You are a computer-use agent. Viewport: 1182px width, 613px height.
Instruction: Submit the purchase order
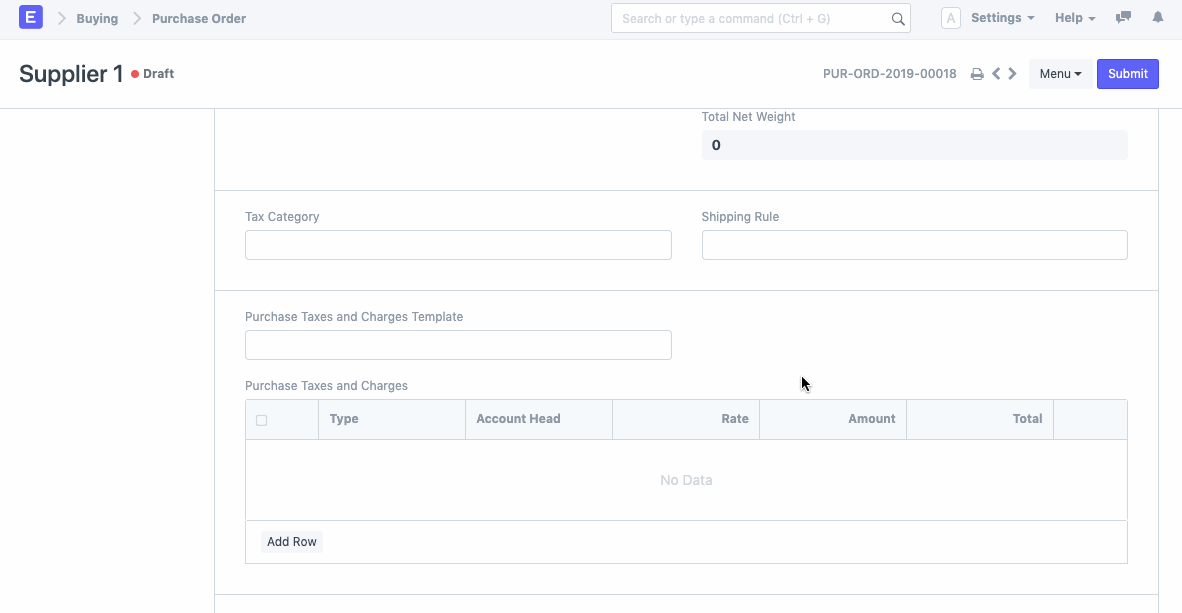[x=1127, y=73]
